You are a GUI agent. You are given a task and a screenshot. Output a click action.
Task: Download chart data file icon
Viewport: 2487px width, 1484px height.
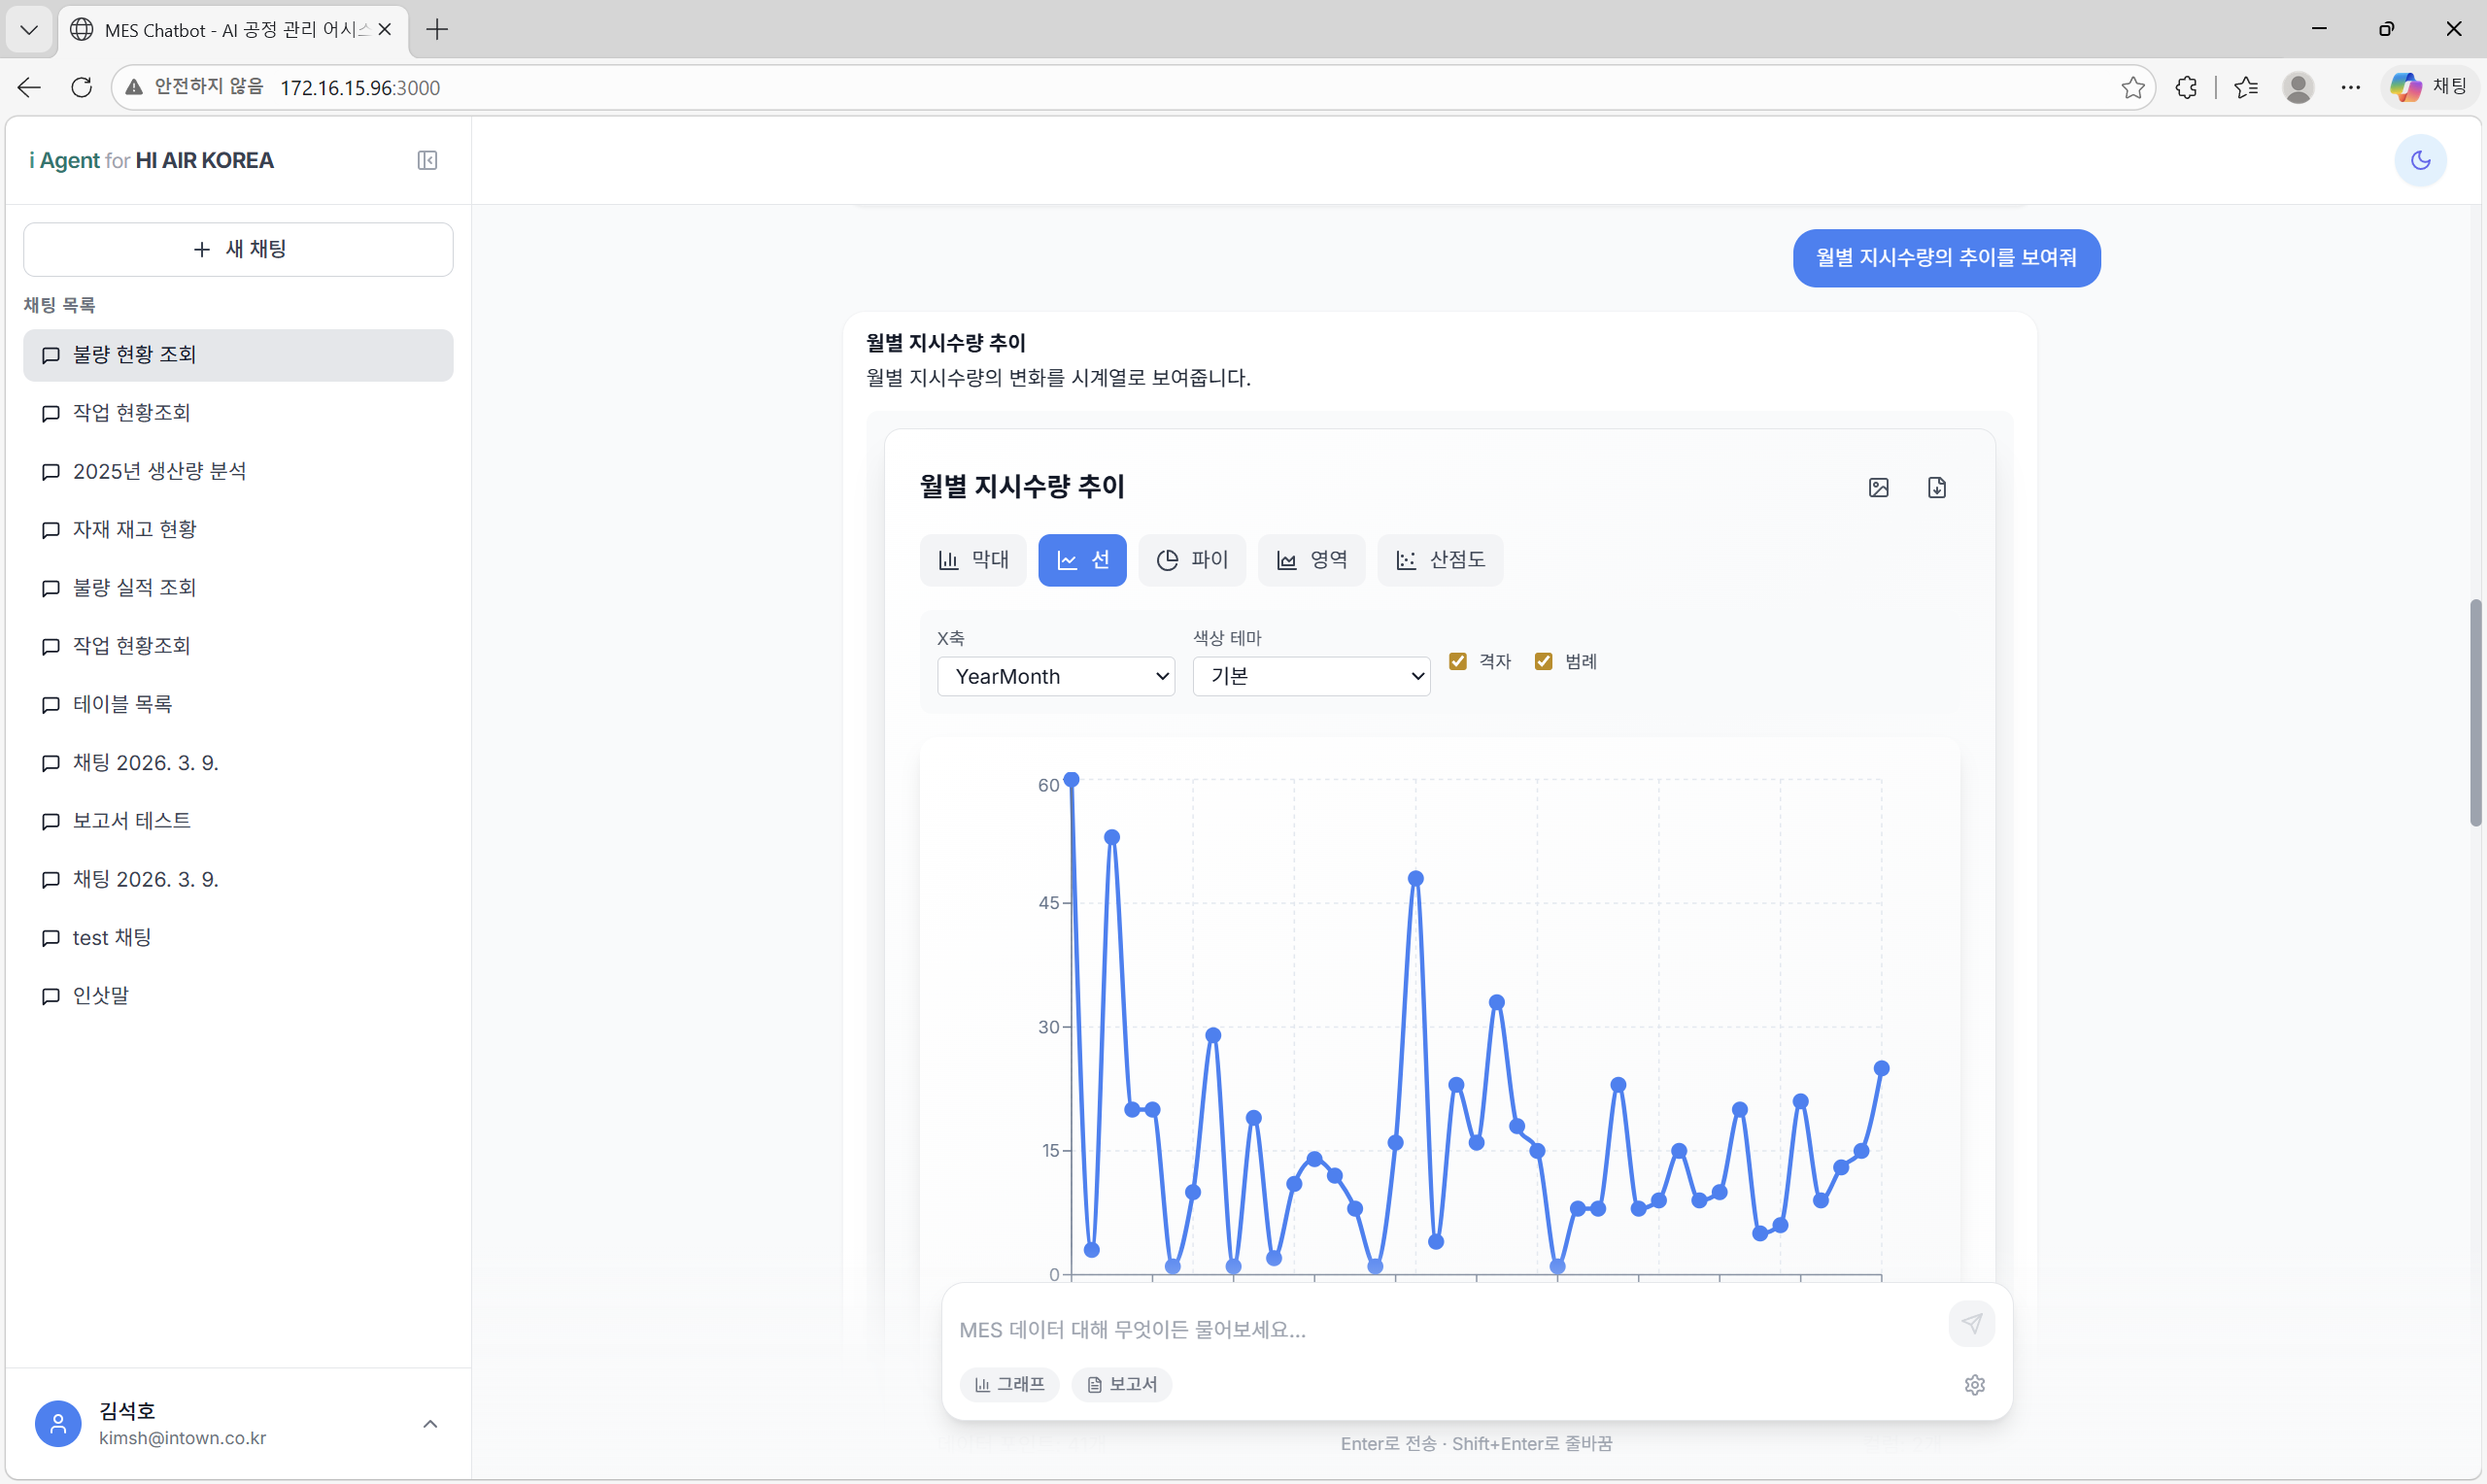click(x=1936, y=487)
